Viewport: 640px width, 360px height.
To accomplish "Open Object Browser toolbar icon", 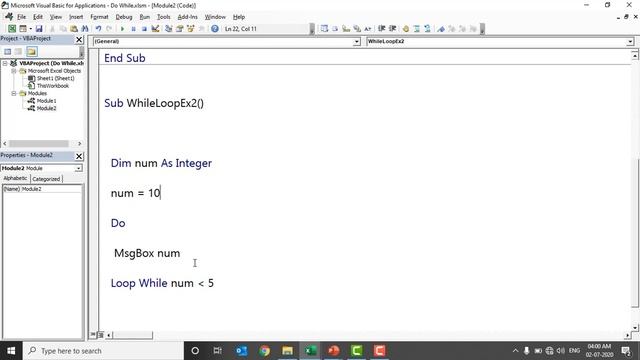I will 190,29.
